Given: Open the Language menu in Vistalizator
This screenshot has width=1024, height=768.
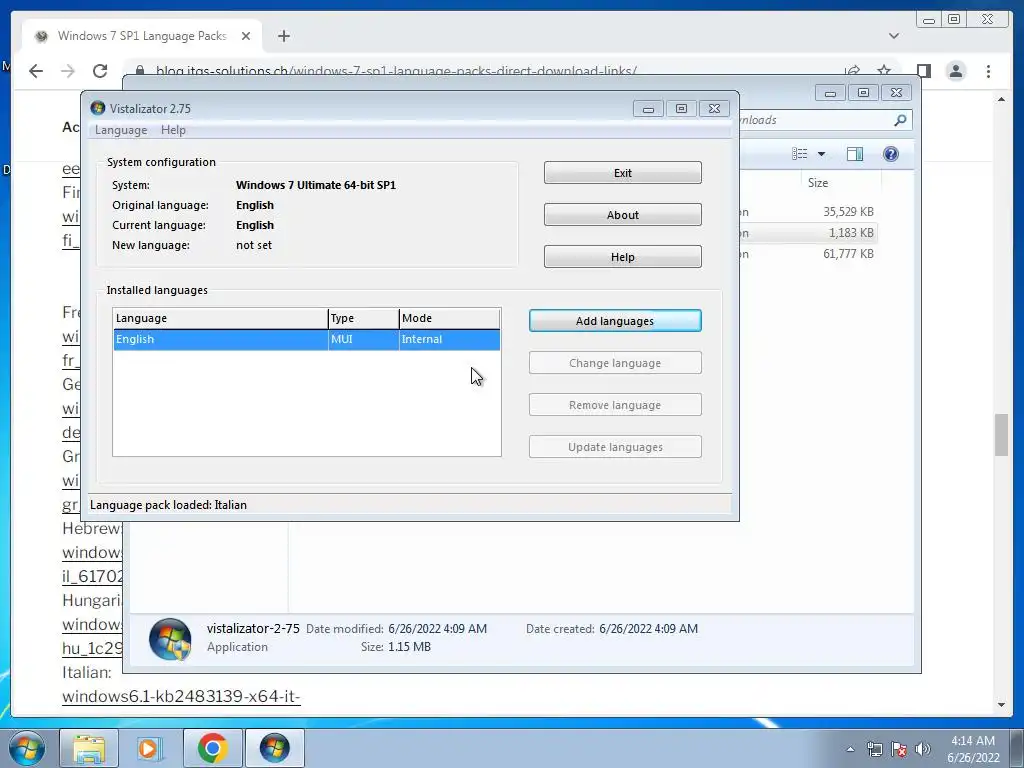Looking at the screenshot, I should (x=121, y=130).
